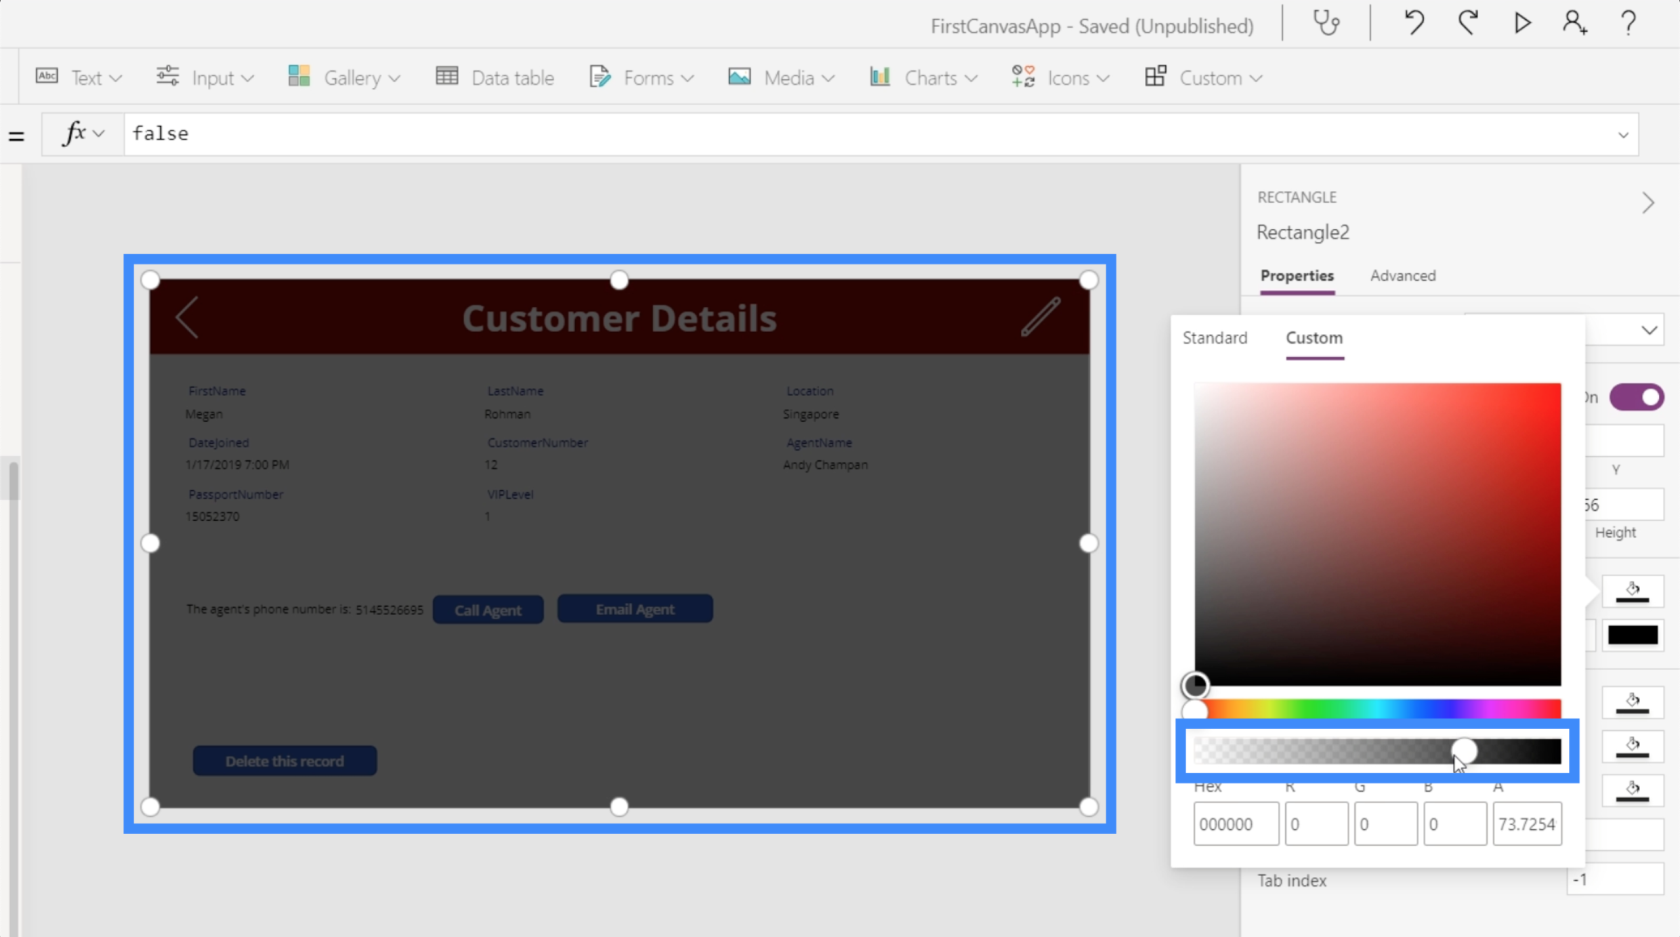
Task: Open the Custom components menu
Action: [1203, 77]
